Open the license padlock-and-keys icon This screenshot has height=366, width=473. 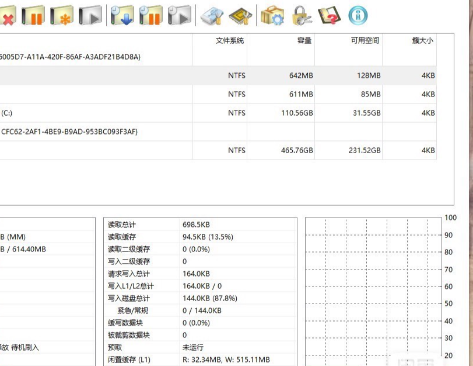(x=301, y=16)
